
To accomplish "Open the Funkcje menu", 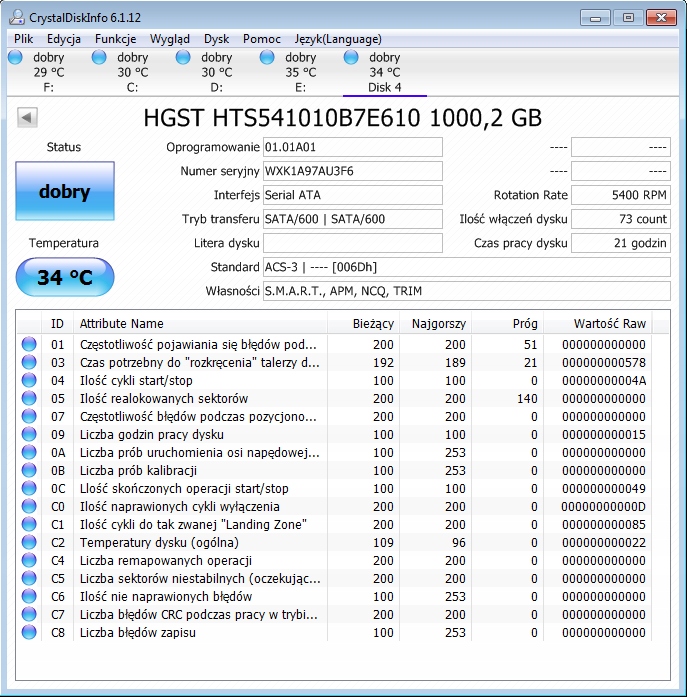I will pyautogui.click(x=115, y=39).
